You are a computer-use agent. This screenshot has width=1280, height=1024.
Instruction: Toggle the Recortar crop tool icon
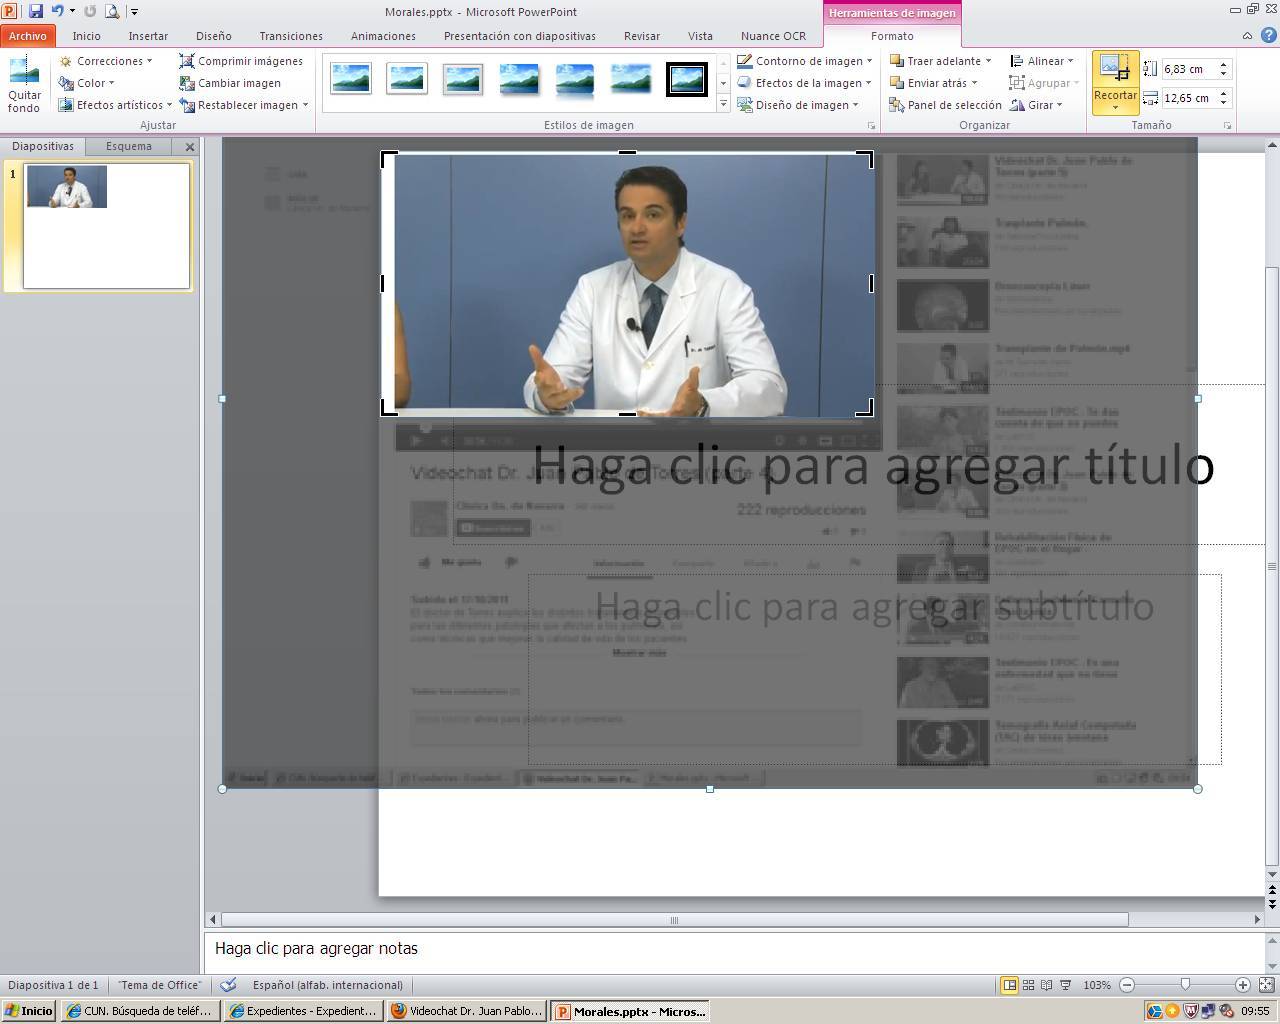(1115, 69)
